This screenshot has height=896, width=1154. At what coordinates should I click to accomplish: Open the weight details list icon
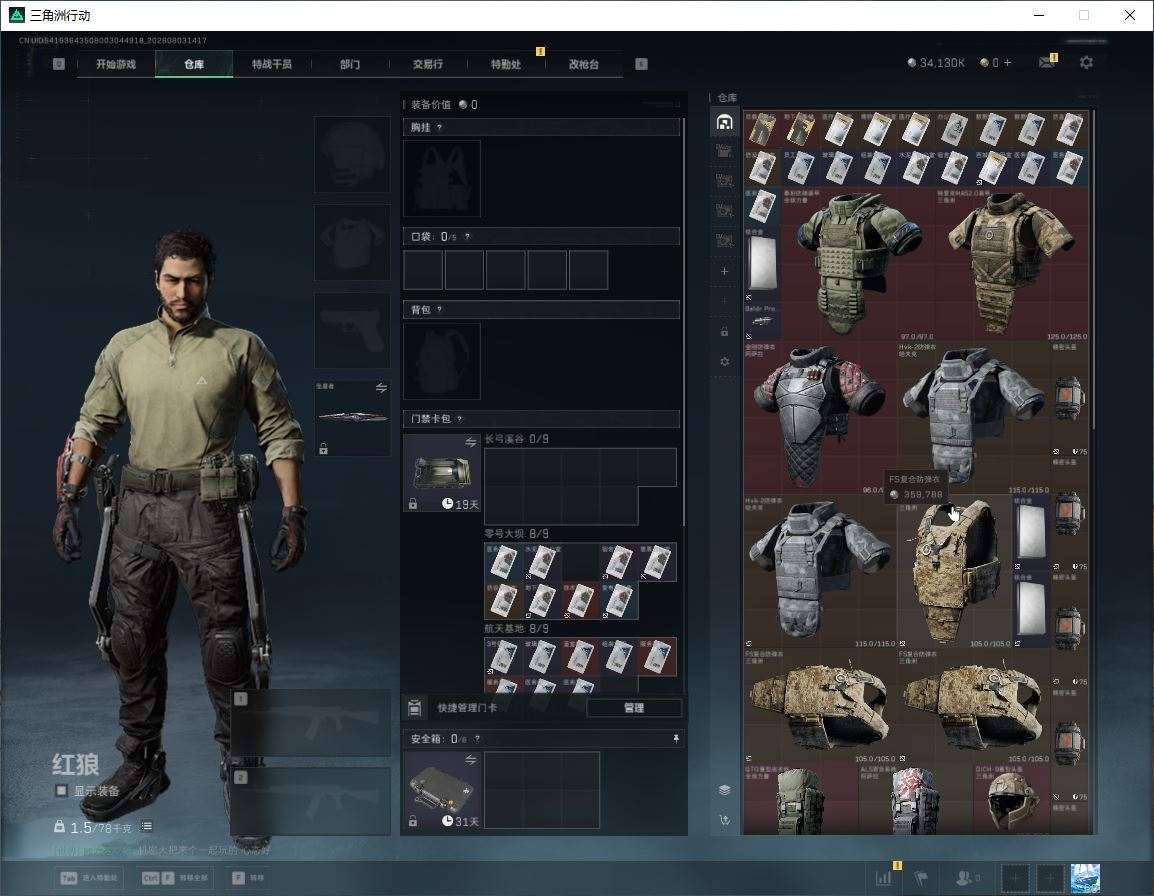(147, 827)
